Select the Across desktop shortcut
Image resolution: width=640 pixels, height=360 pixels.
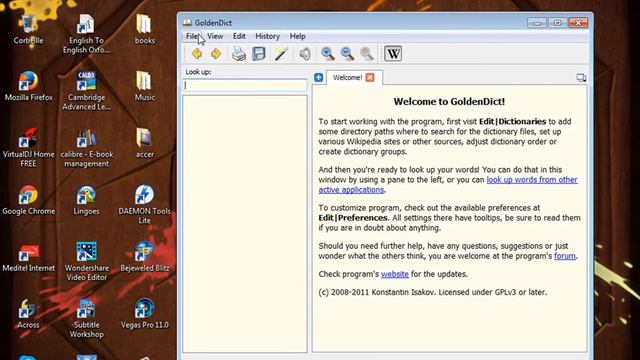tap(28, 313)
